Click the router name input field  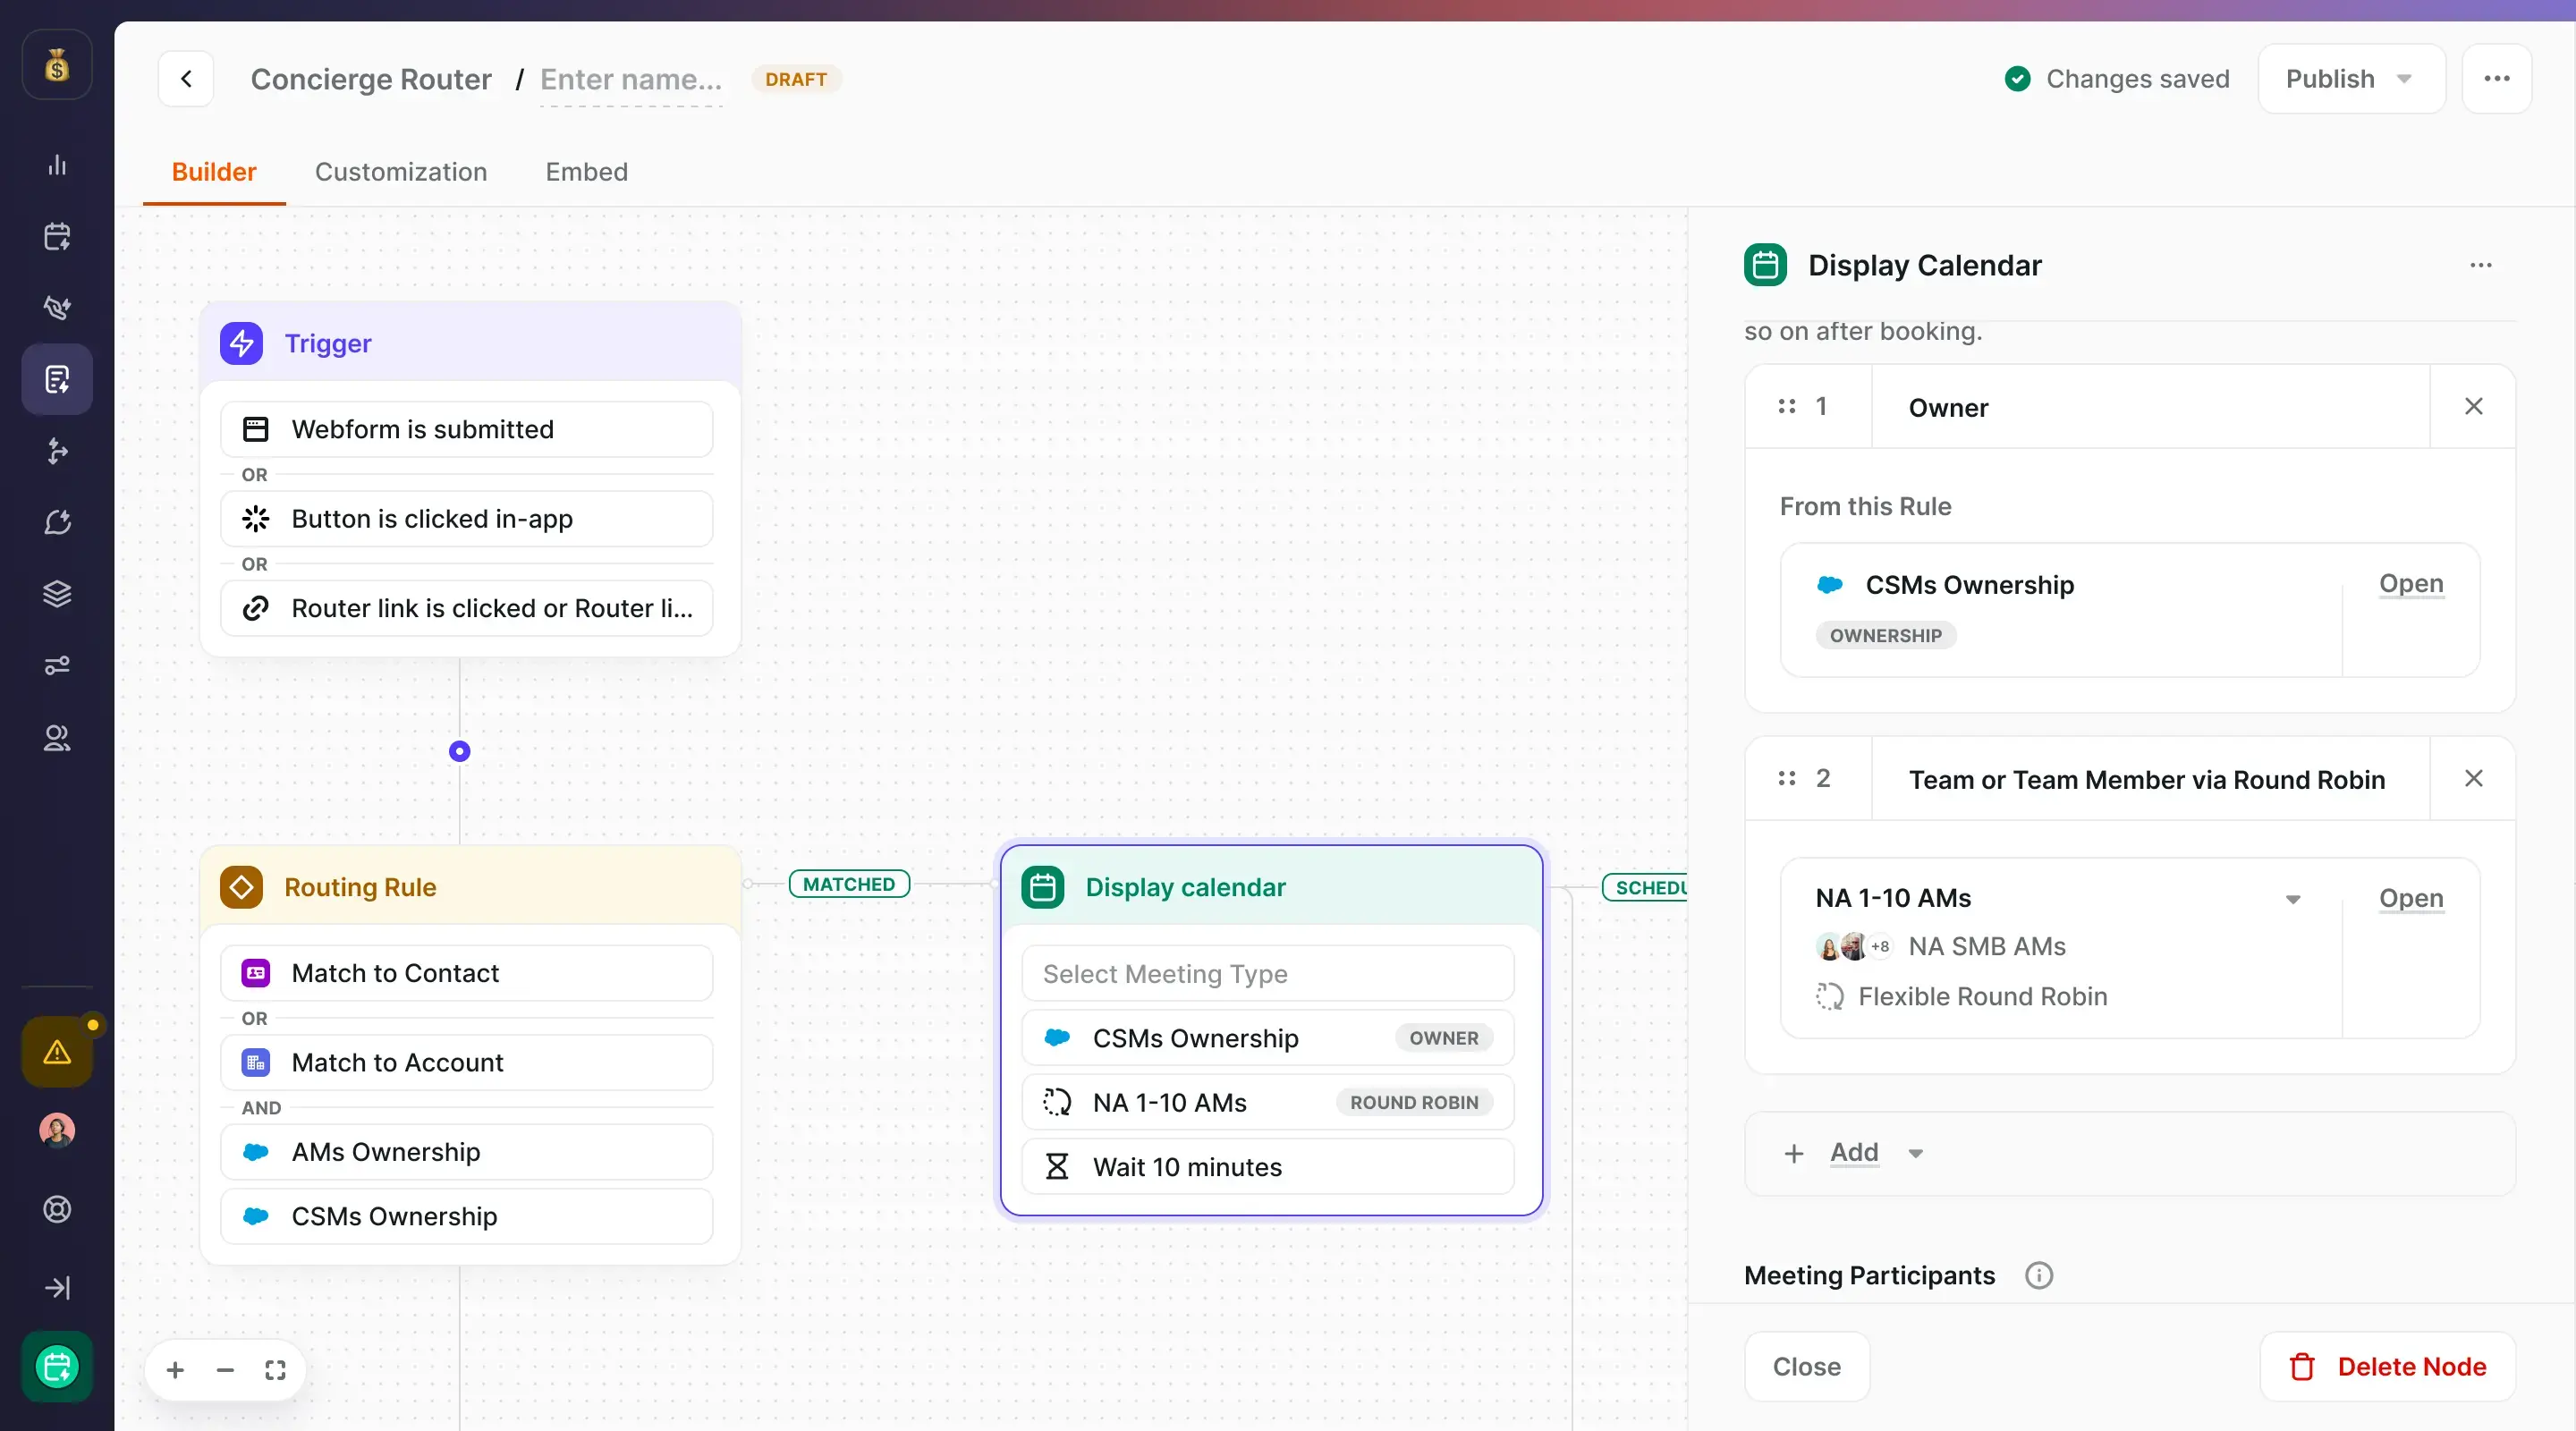click(630, 79)
